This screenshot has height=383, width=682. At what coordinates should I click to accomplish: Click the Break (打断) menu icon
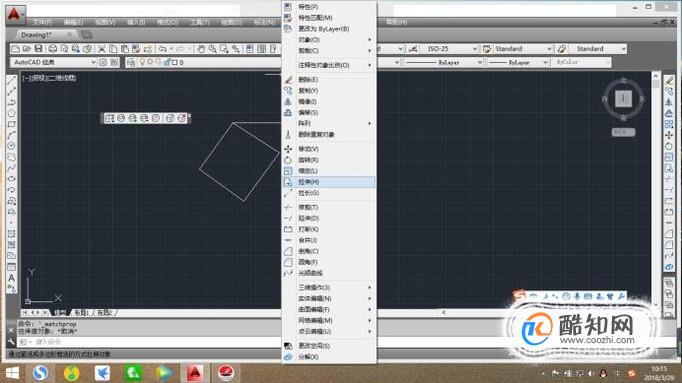pyautogui.click(x=288, y=229)
